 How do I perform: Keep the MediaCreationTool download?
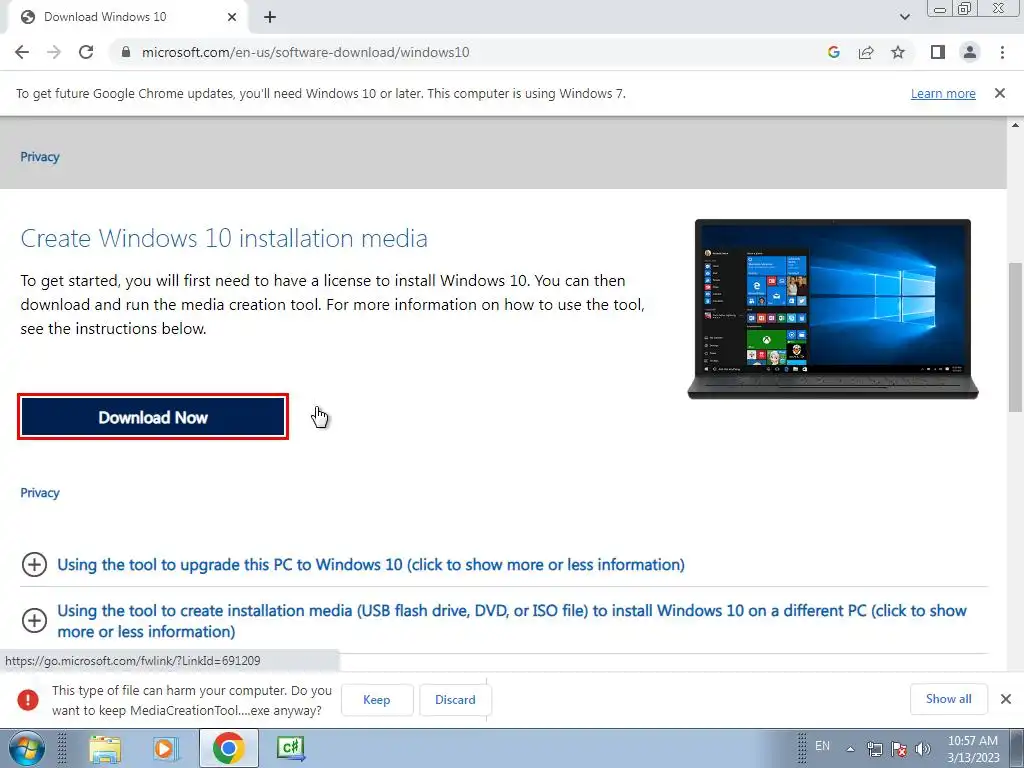pos(377,700)
